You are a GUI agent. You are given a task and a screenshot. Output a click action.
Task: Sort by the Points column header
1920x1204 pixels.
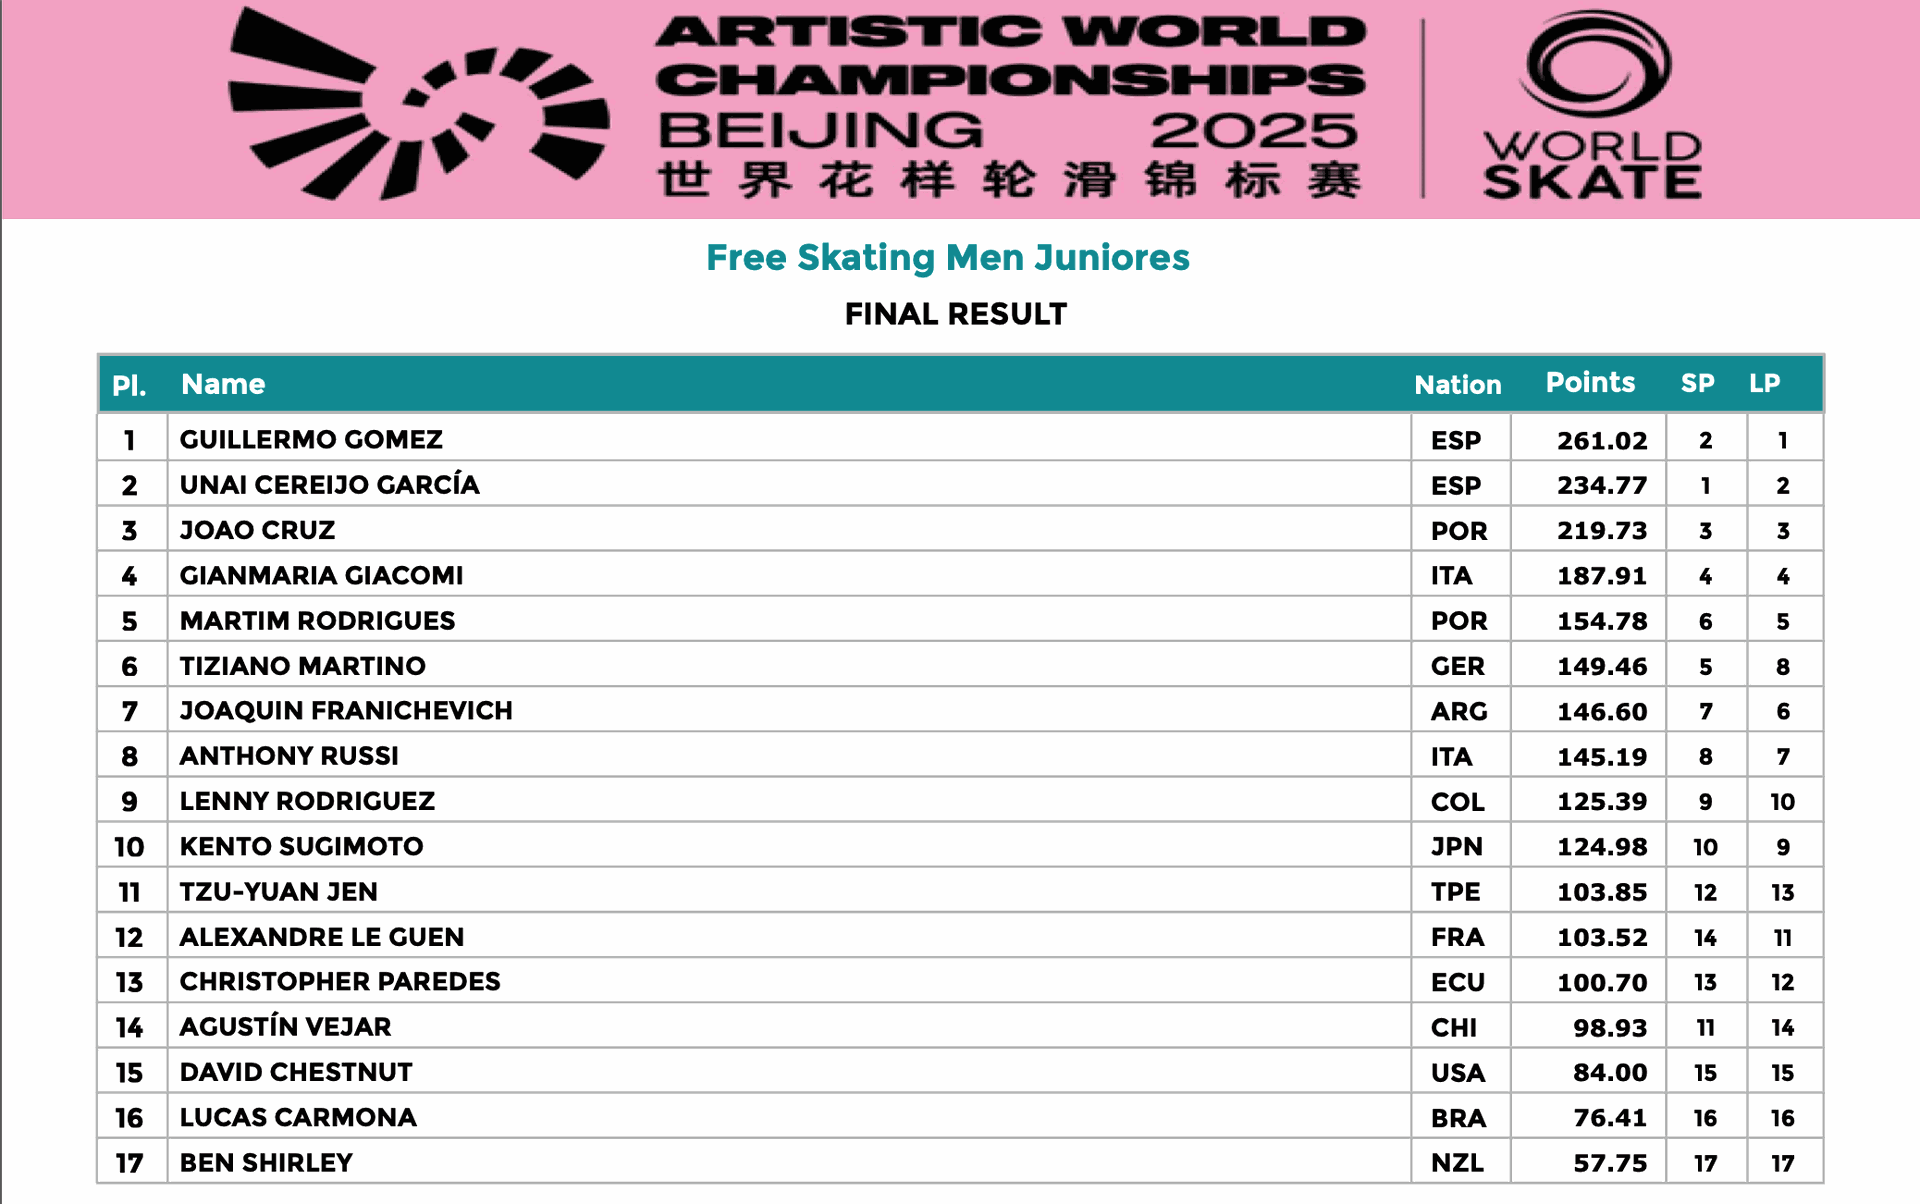(1590, 383)
